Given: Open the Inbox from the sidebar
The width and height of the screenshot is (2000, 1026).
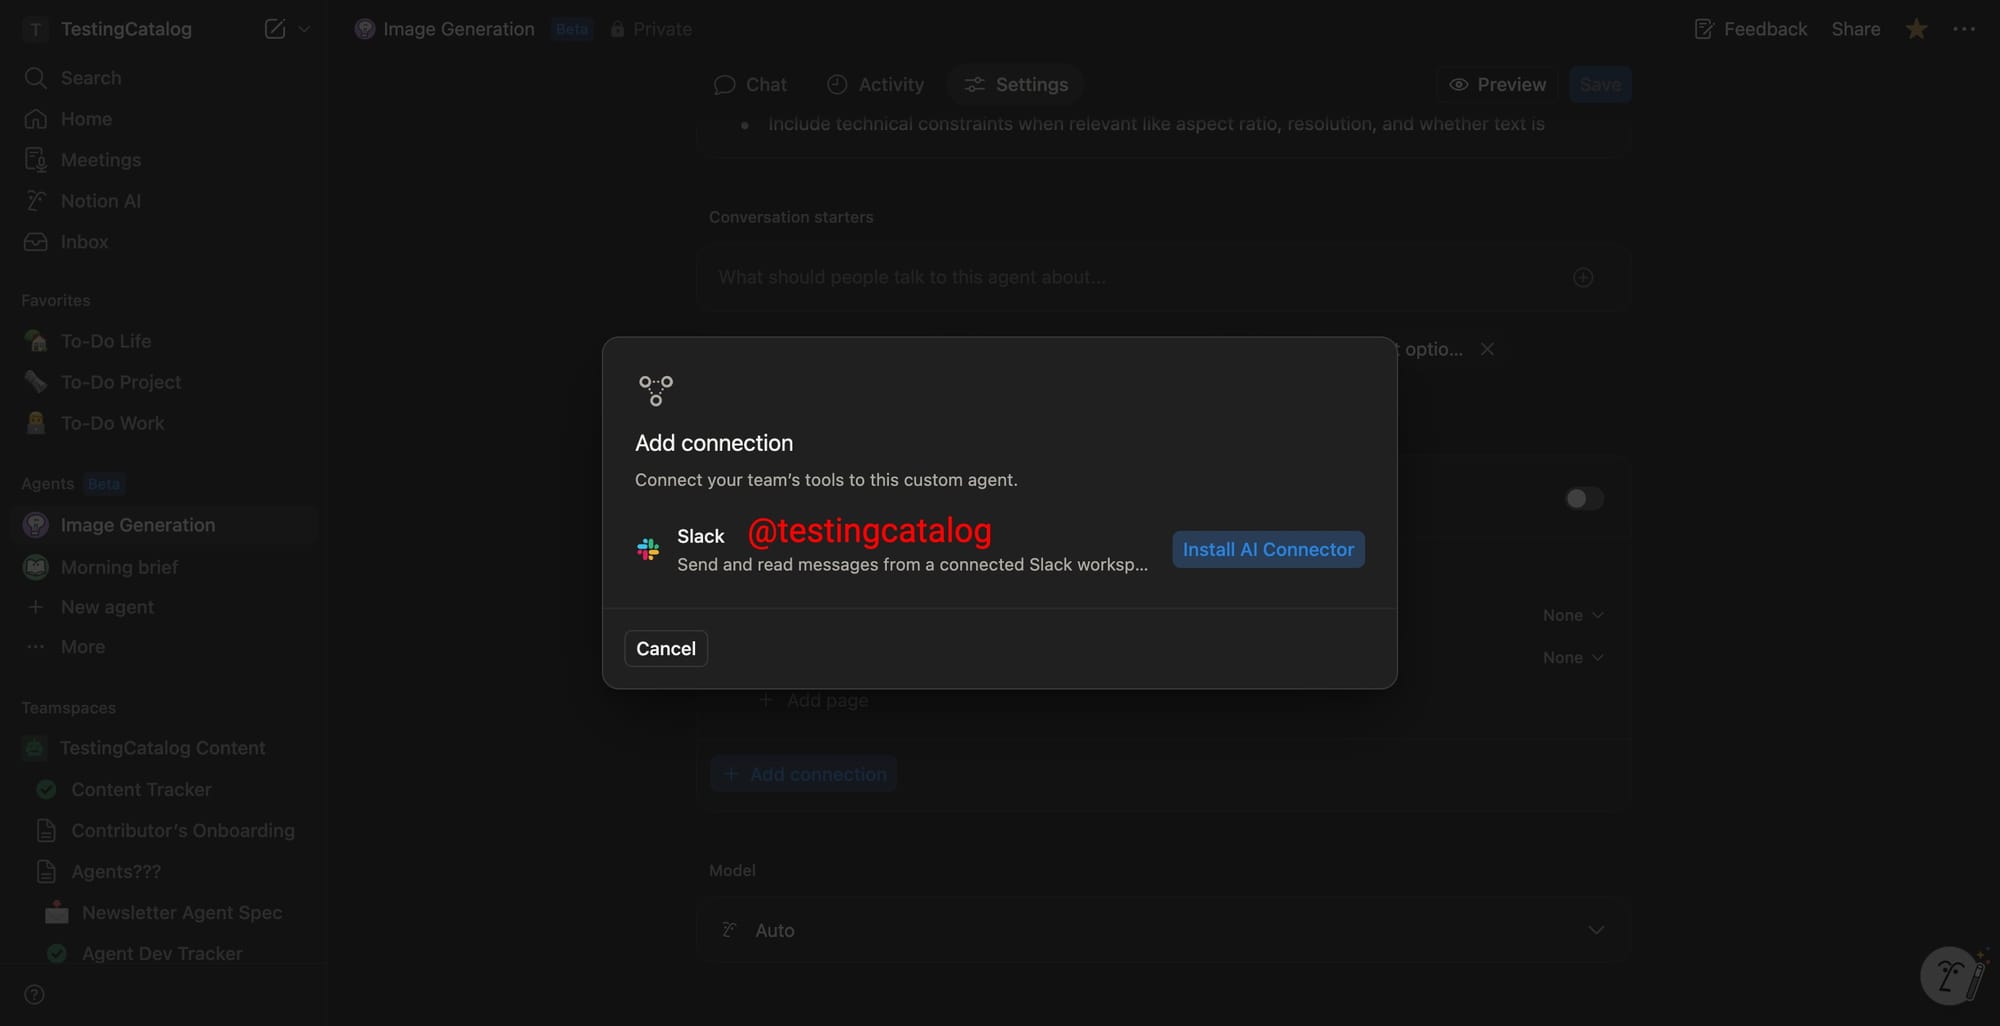Looking at the screenshot, I should pos(83,241).
